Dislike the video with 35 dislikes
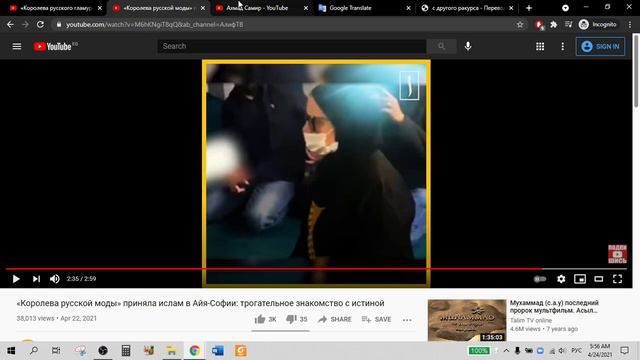This screenshot has width=640, height=360. pos(297,319)
